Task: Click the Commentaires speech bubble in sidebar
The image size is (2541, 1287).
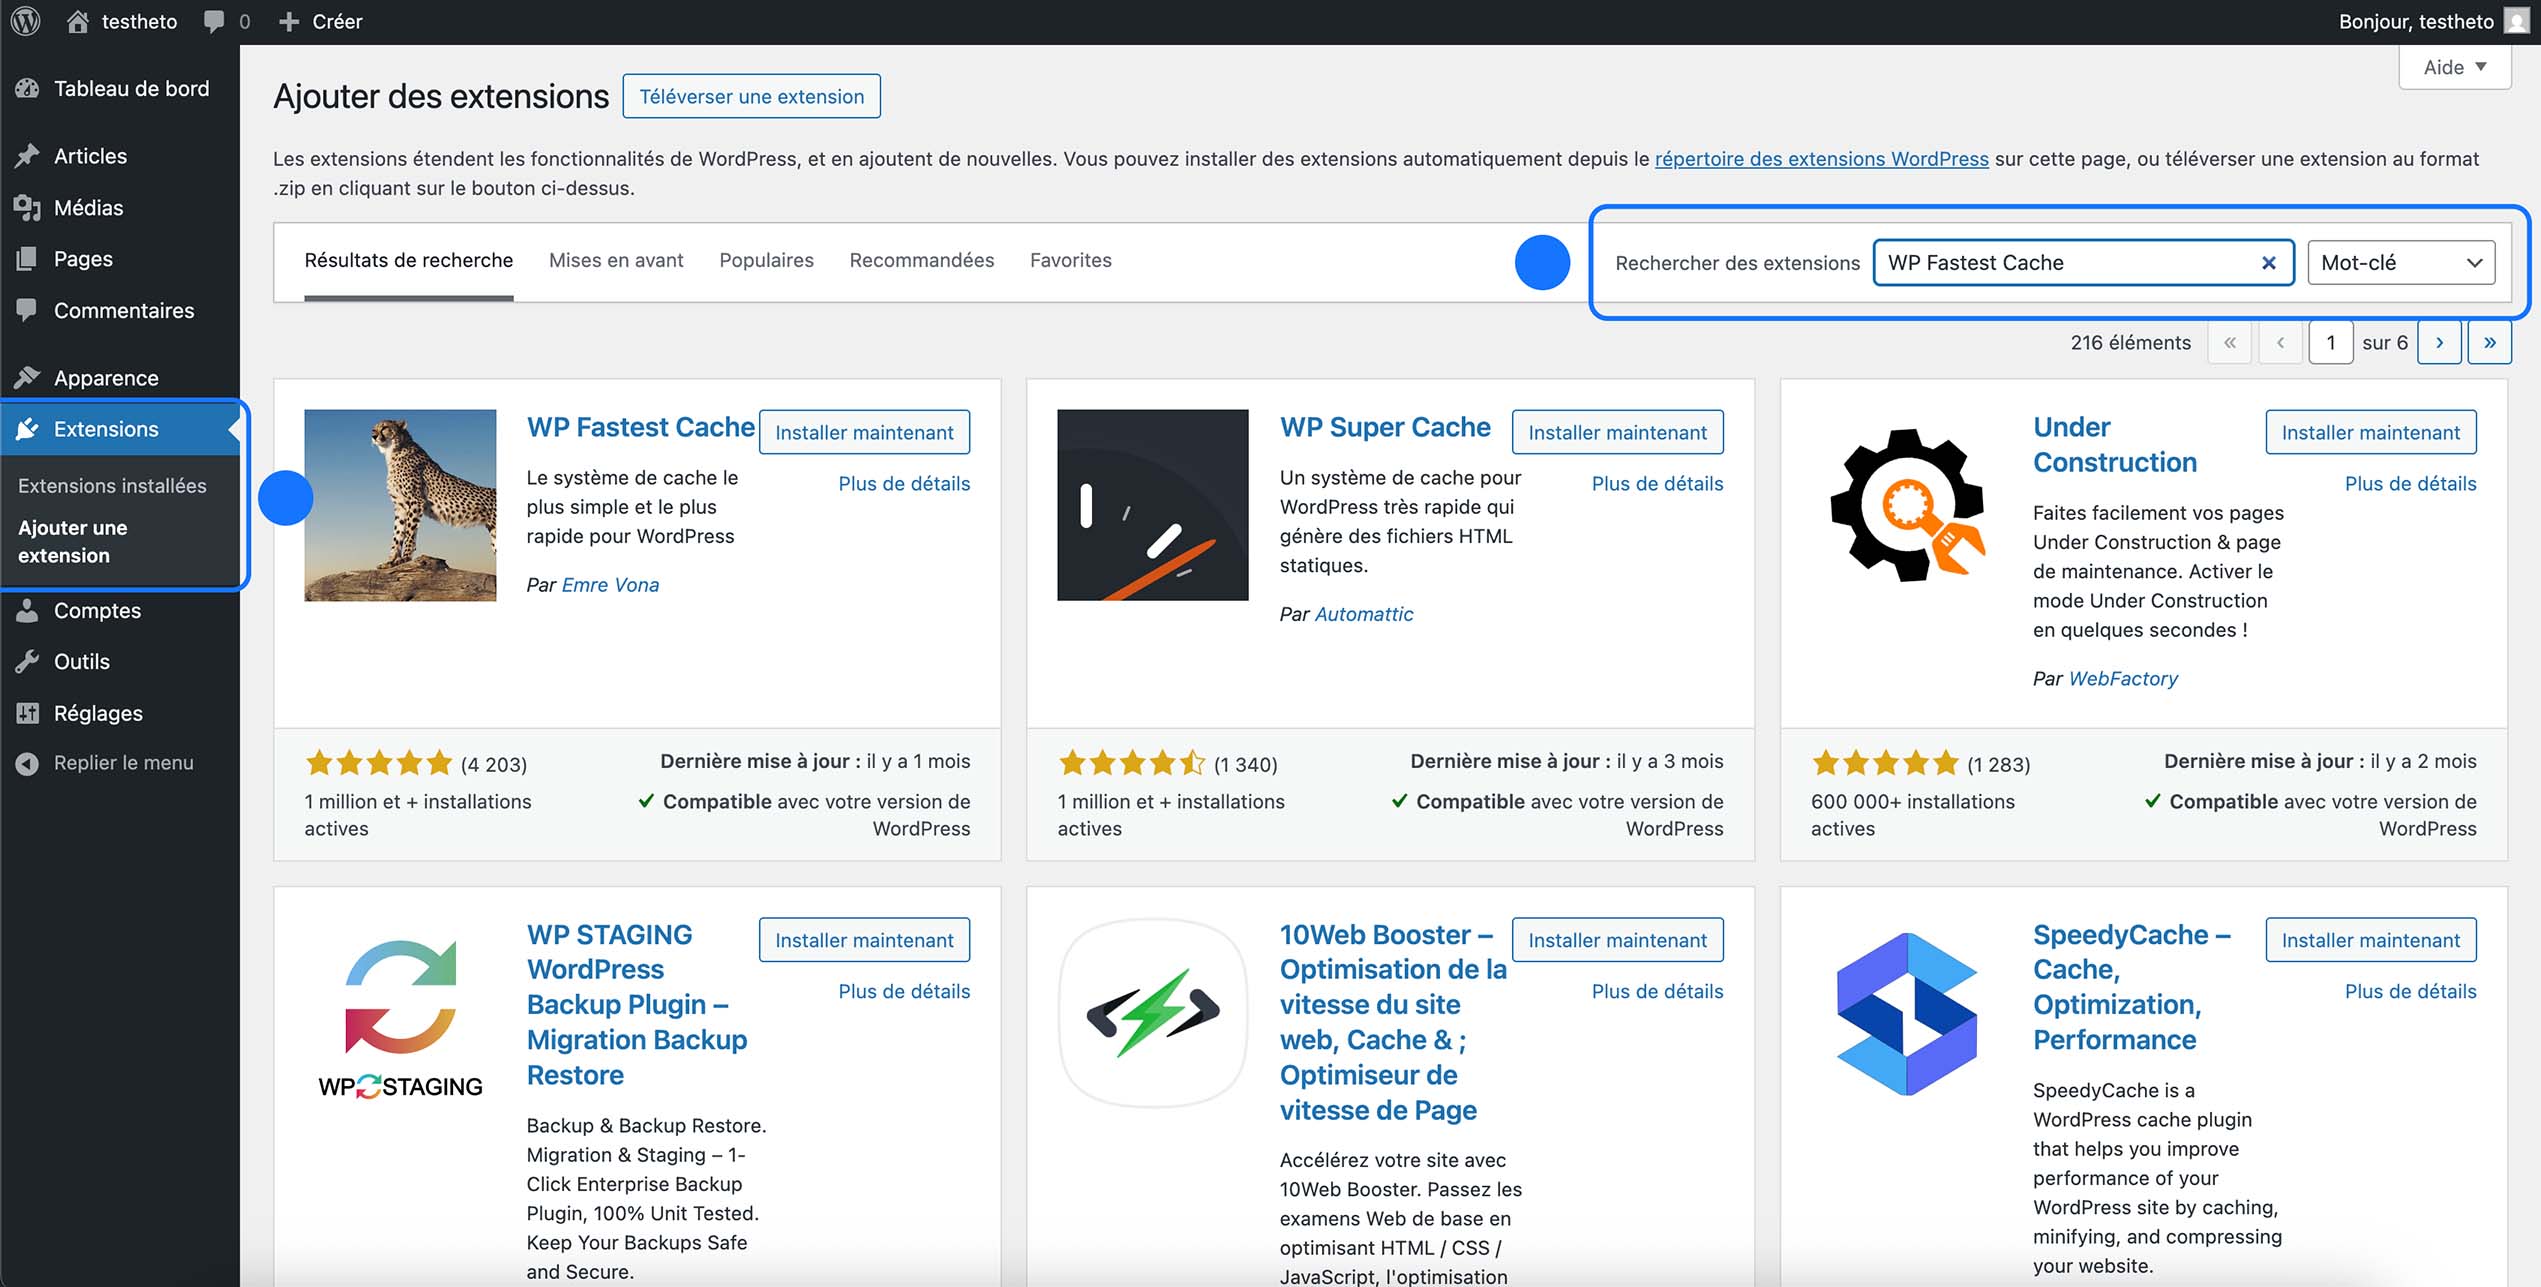Action: [x=27, y=310]
